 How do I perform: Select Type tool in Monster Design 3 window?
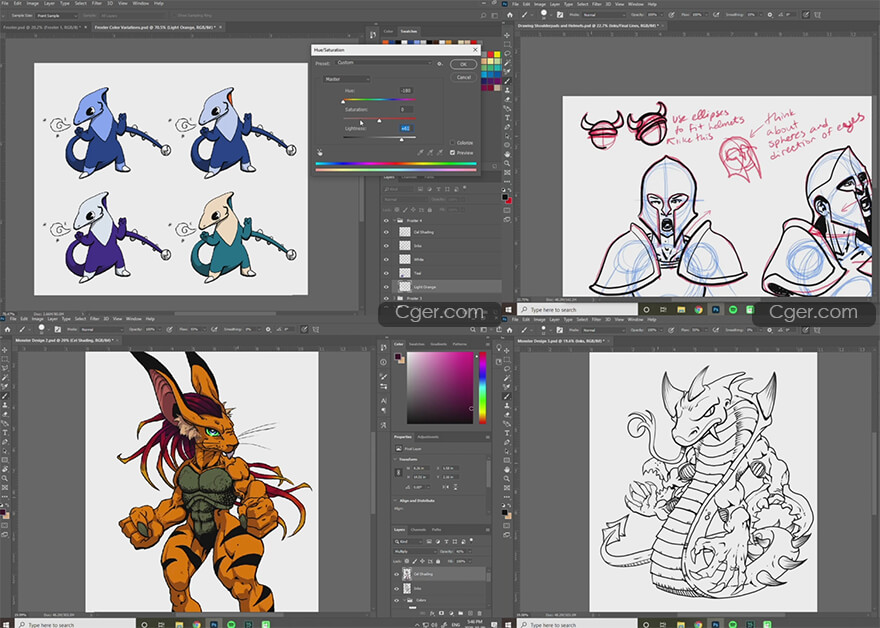click(507, 433)
